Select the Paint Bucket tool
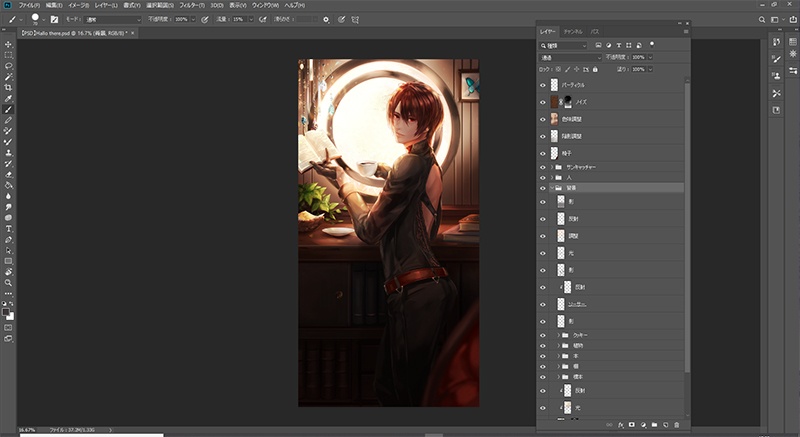This screenshot has width=800, height=437. (8, 186)
